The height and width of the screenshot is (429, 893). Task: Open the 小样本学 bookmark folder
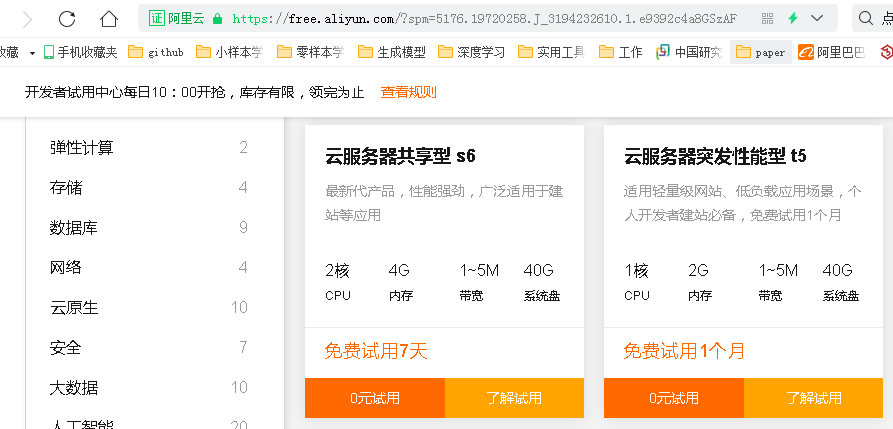(x=230, y=52)
